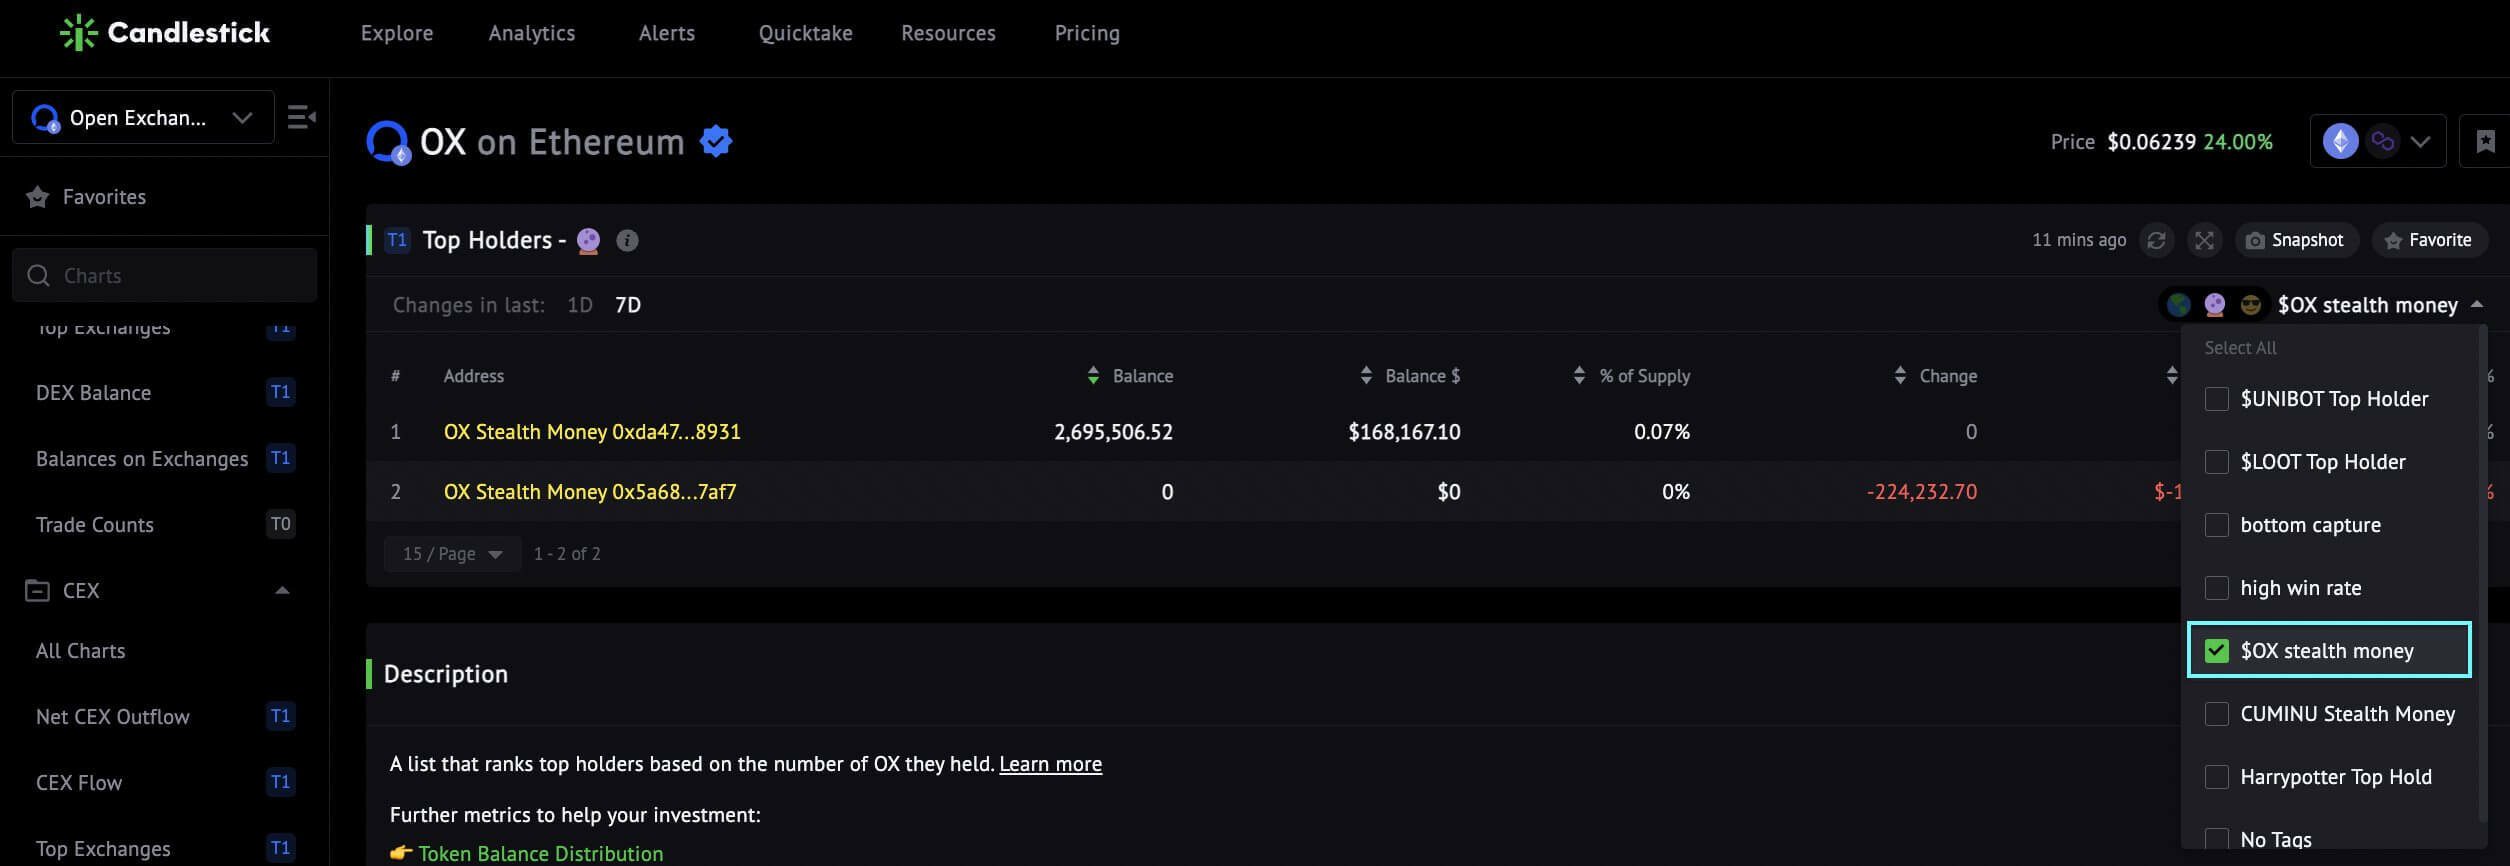Open Trade Counts chart in sidebar
This screenshot has height=866, width=2510.
(95, 525)
